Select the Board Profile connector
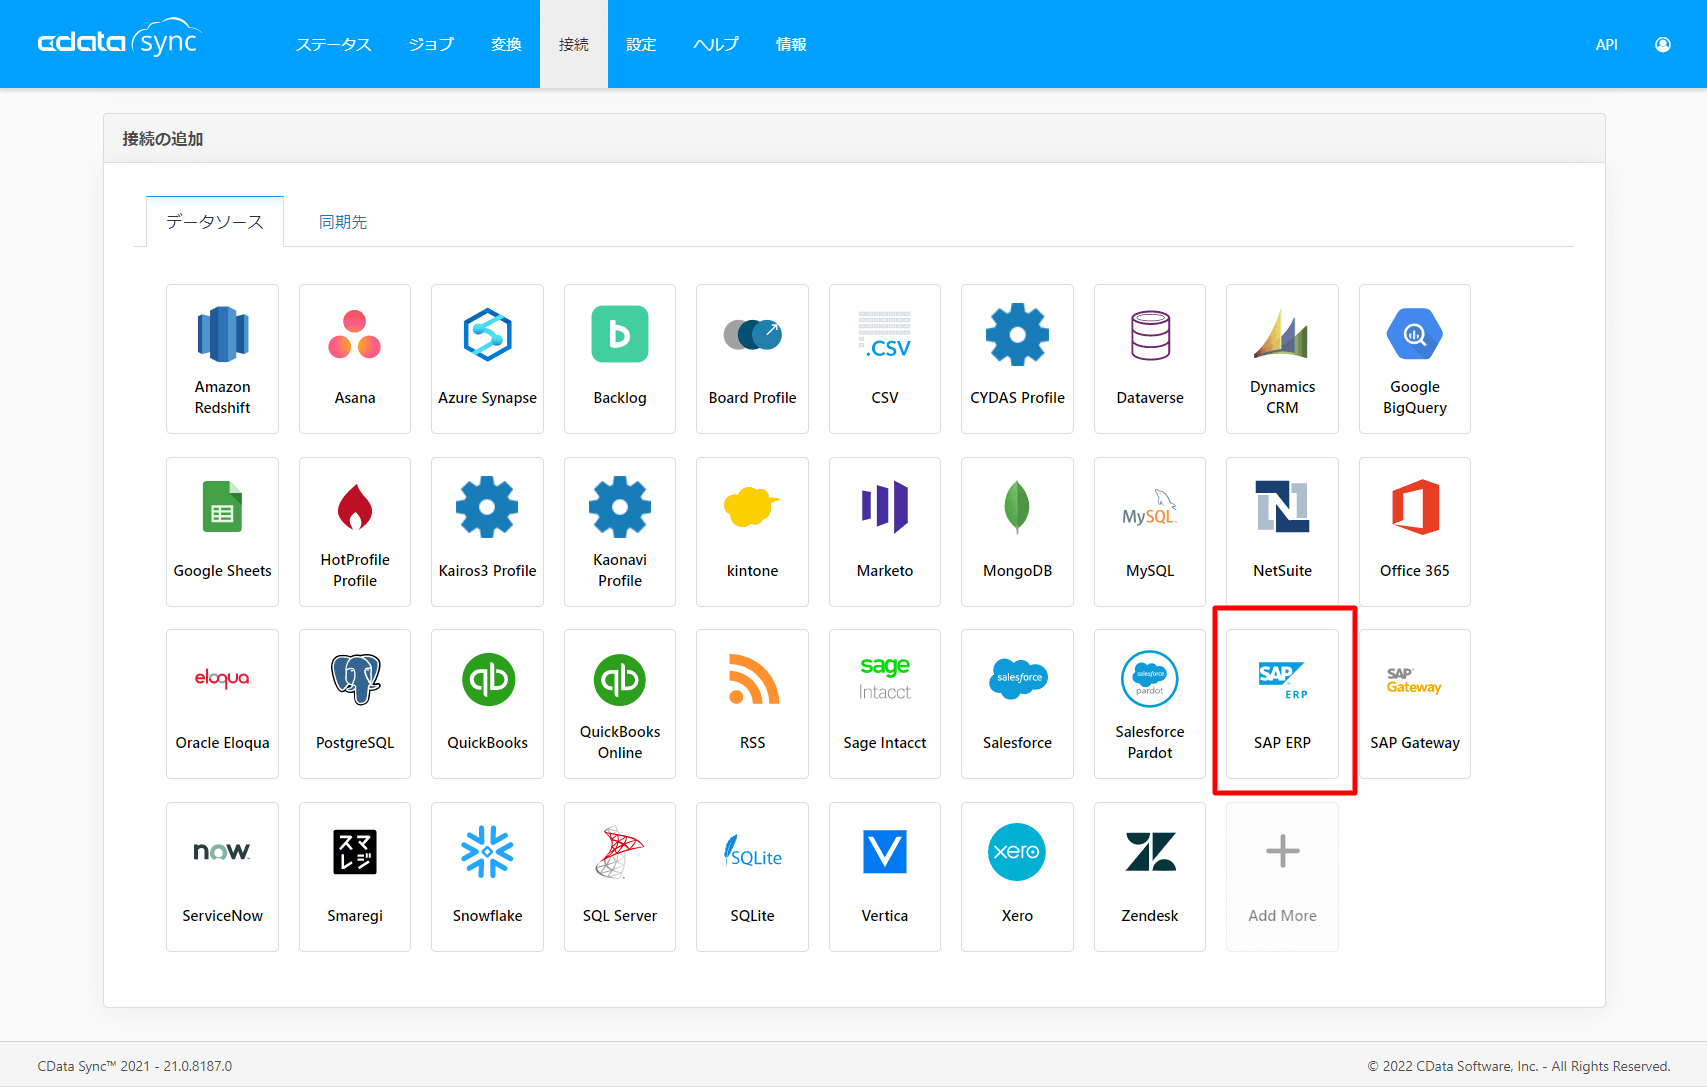1707x1087 pixels. point(752,359)
